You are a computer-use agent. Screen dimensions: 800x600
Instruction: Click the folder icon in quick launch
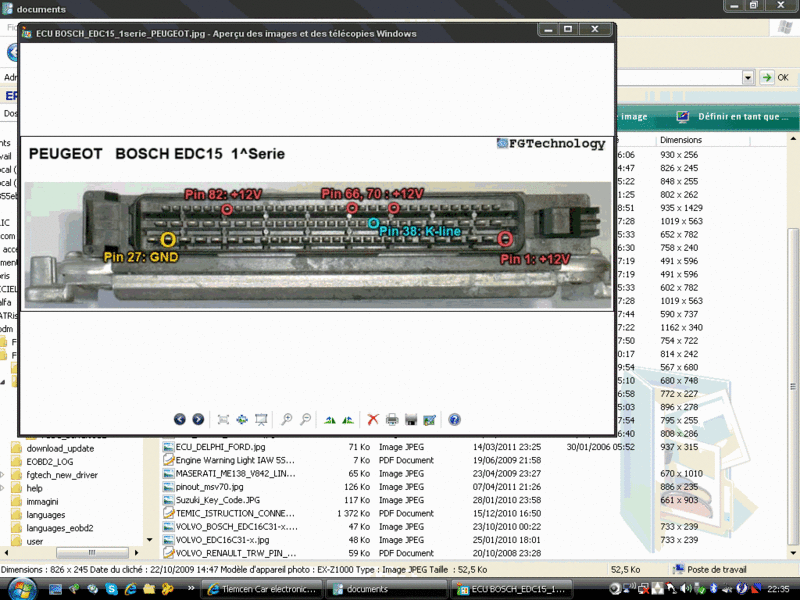tap(149, 589)
